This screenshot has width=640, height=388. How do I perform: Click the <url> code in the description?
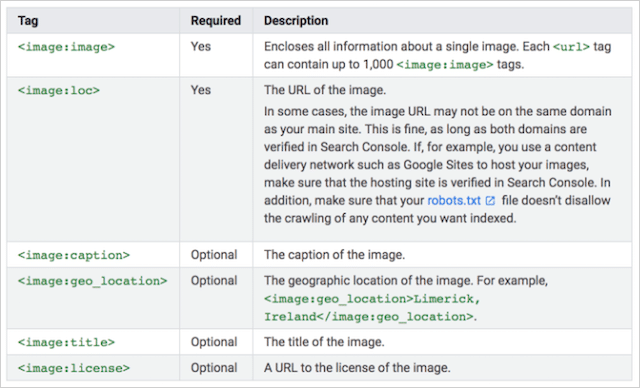pos(571,47)
